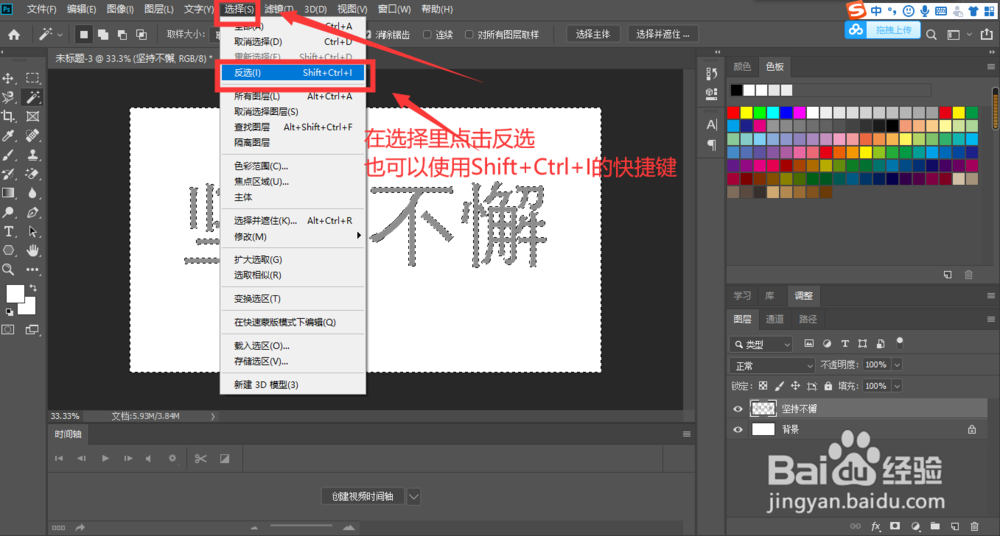Select the Crop tool

click(8, 116)
